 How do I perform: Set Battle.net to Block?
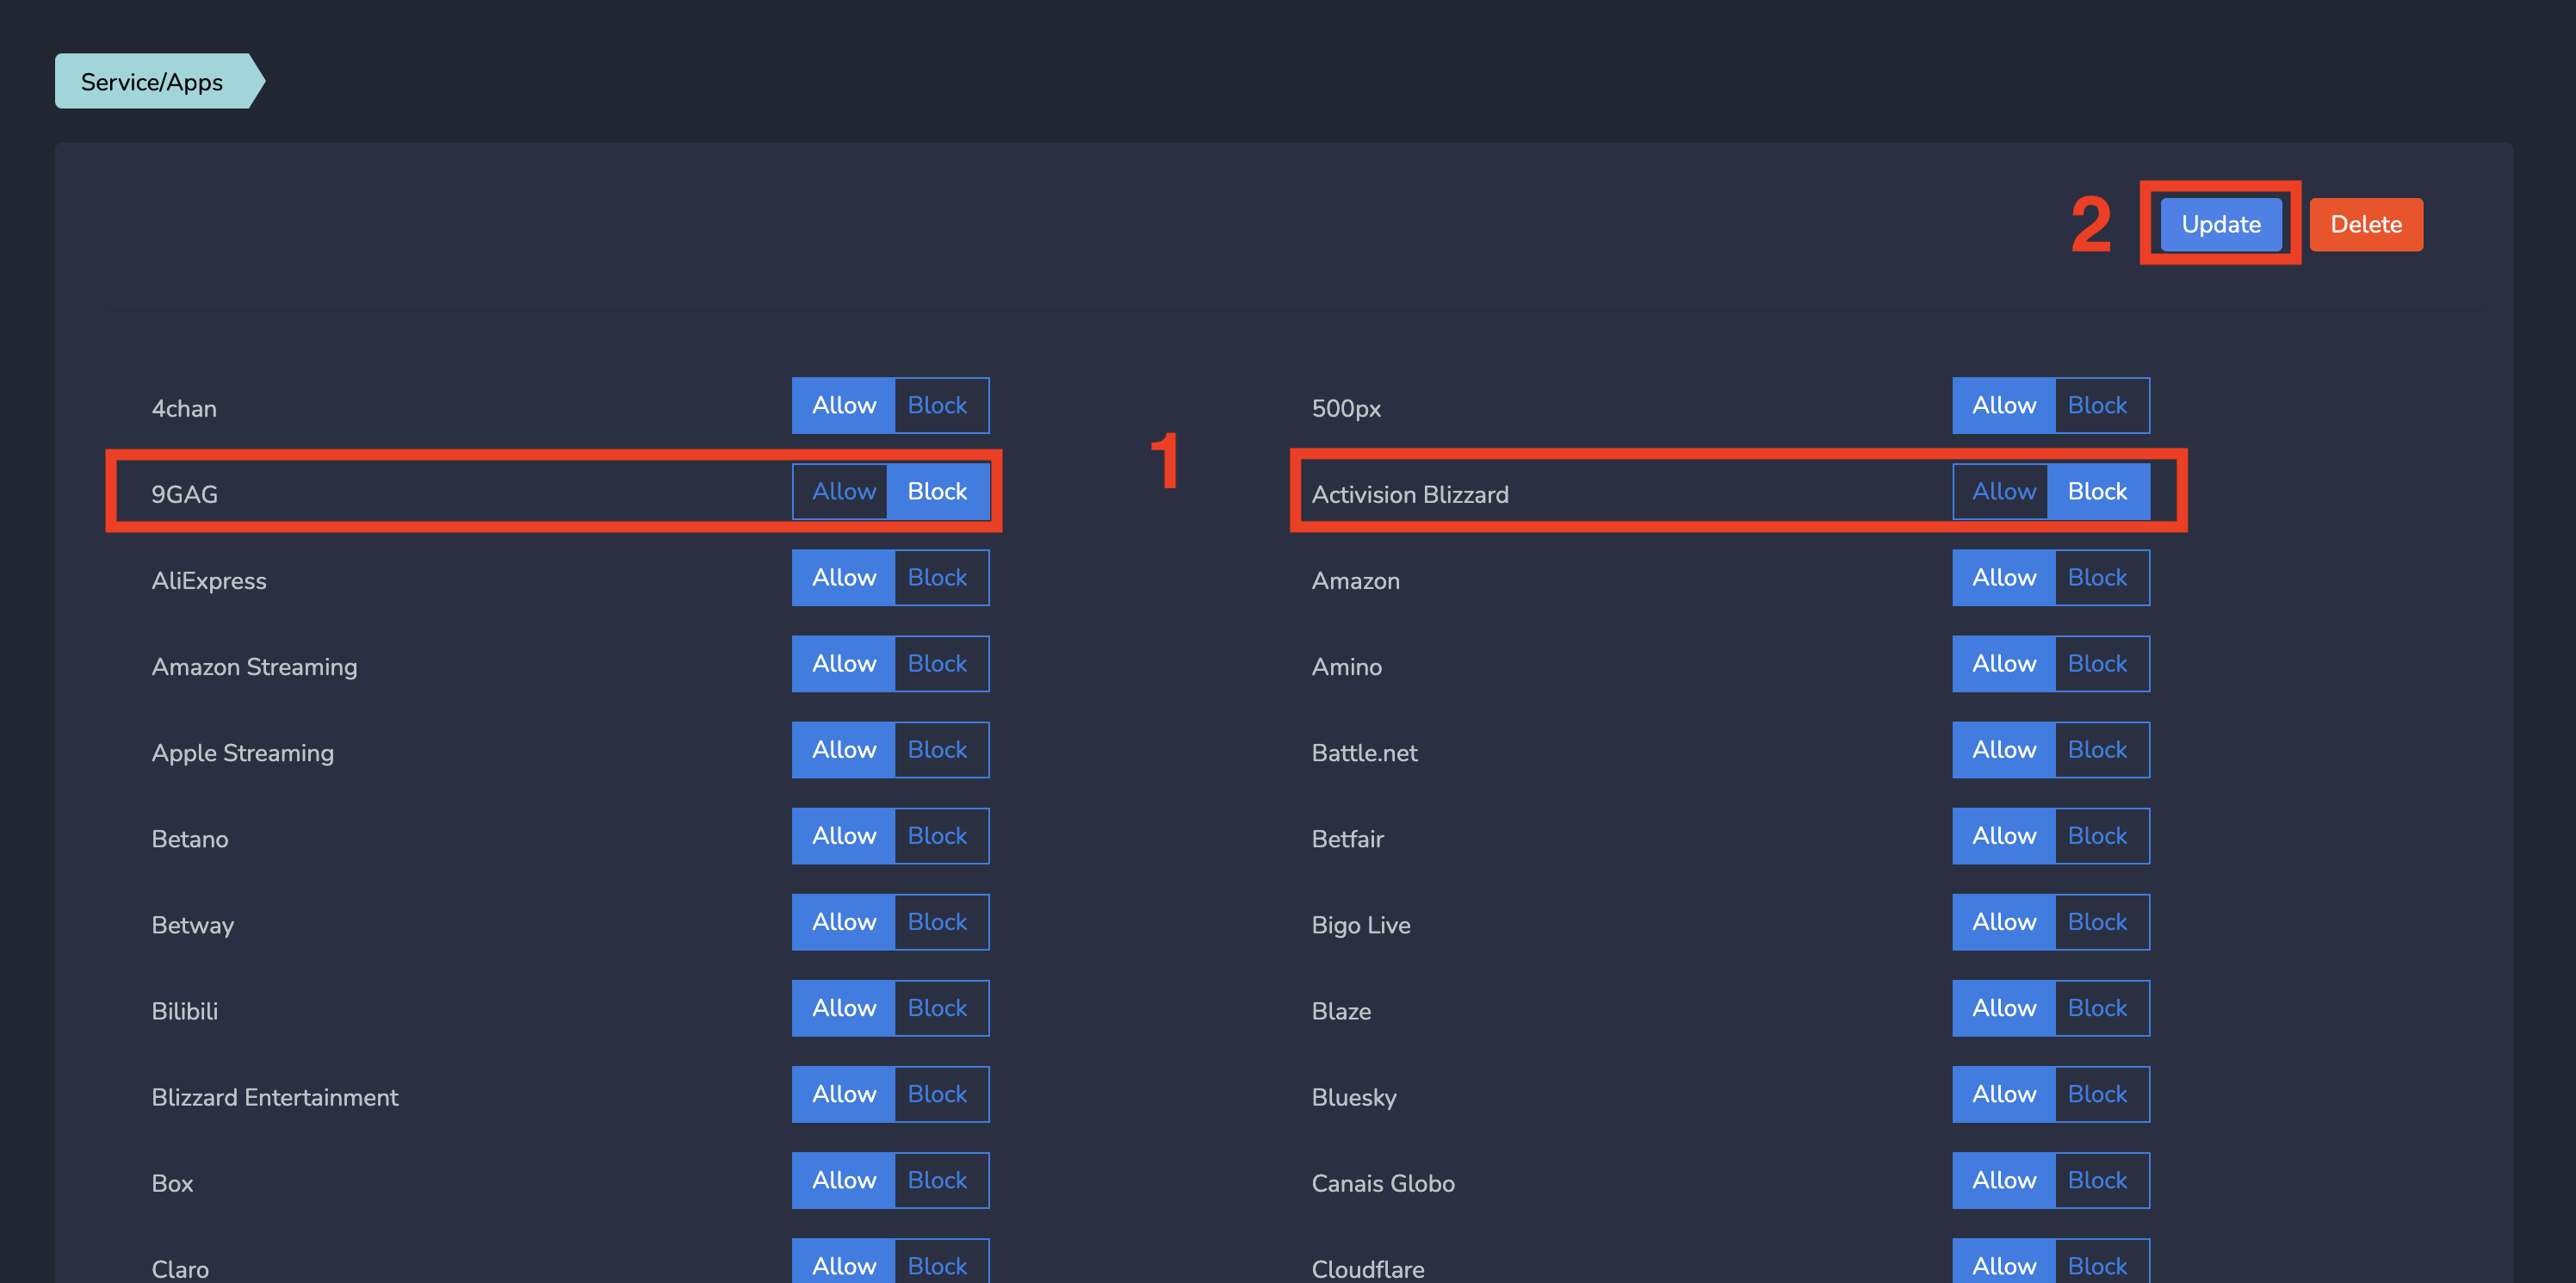[2097, 749]
